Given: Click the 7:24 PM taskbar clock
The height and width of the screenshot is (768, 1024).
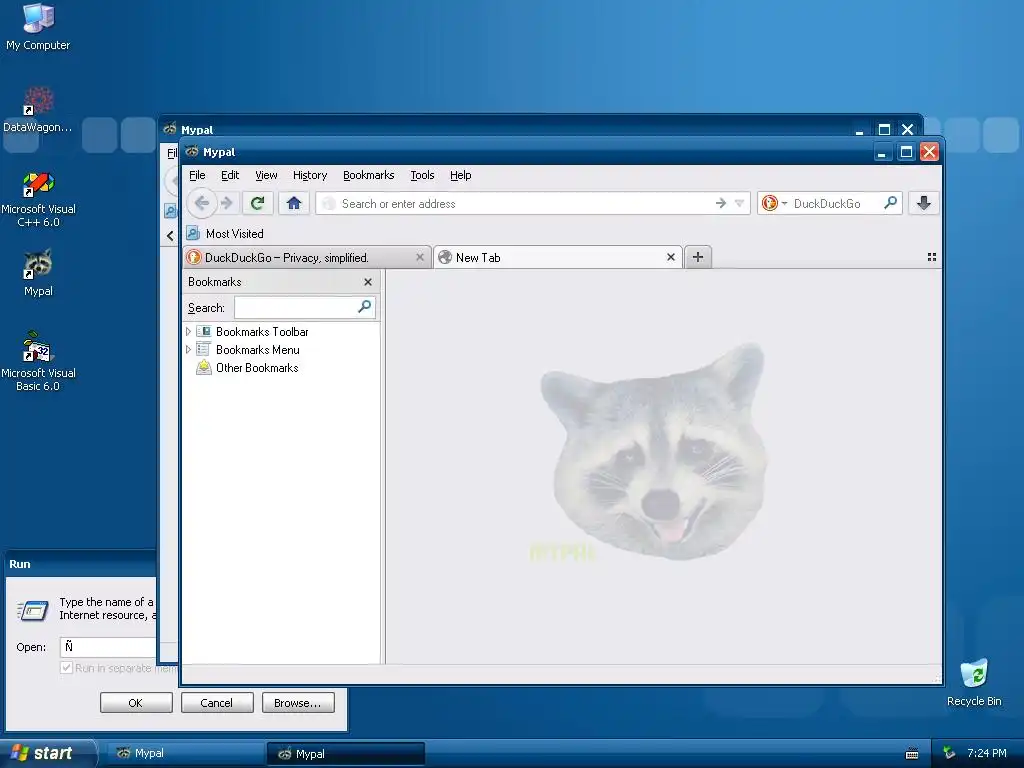Looking at the screenshot, I should coord(986,753).
